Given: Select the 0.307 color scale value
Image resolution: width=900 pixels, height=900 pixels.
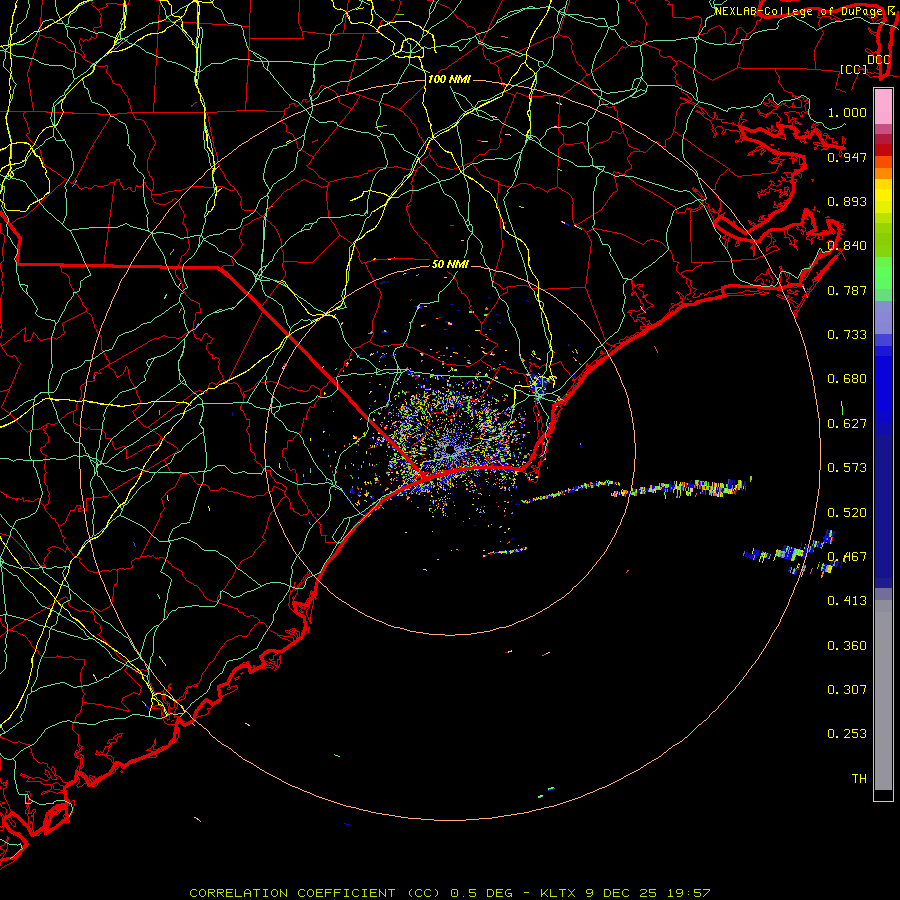Looking at the screenshot, I should tap(847, 690).
